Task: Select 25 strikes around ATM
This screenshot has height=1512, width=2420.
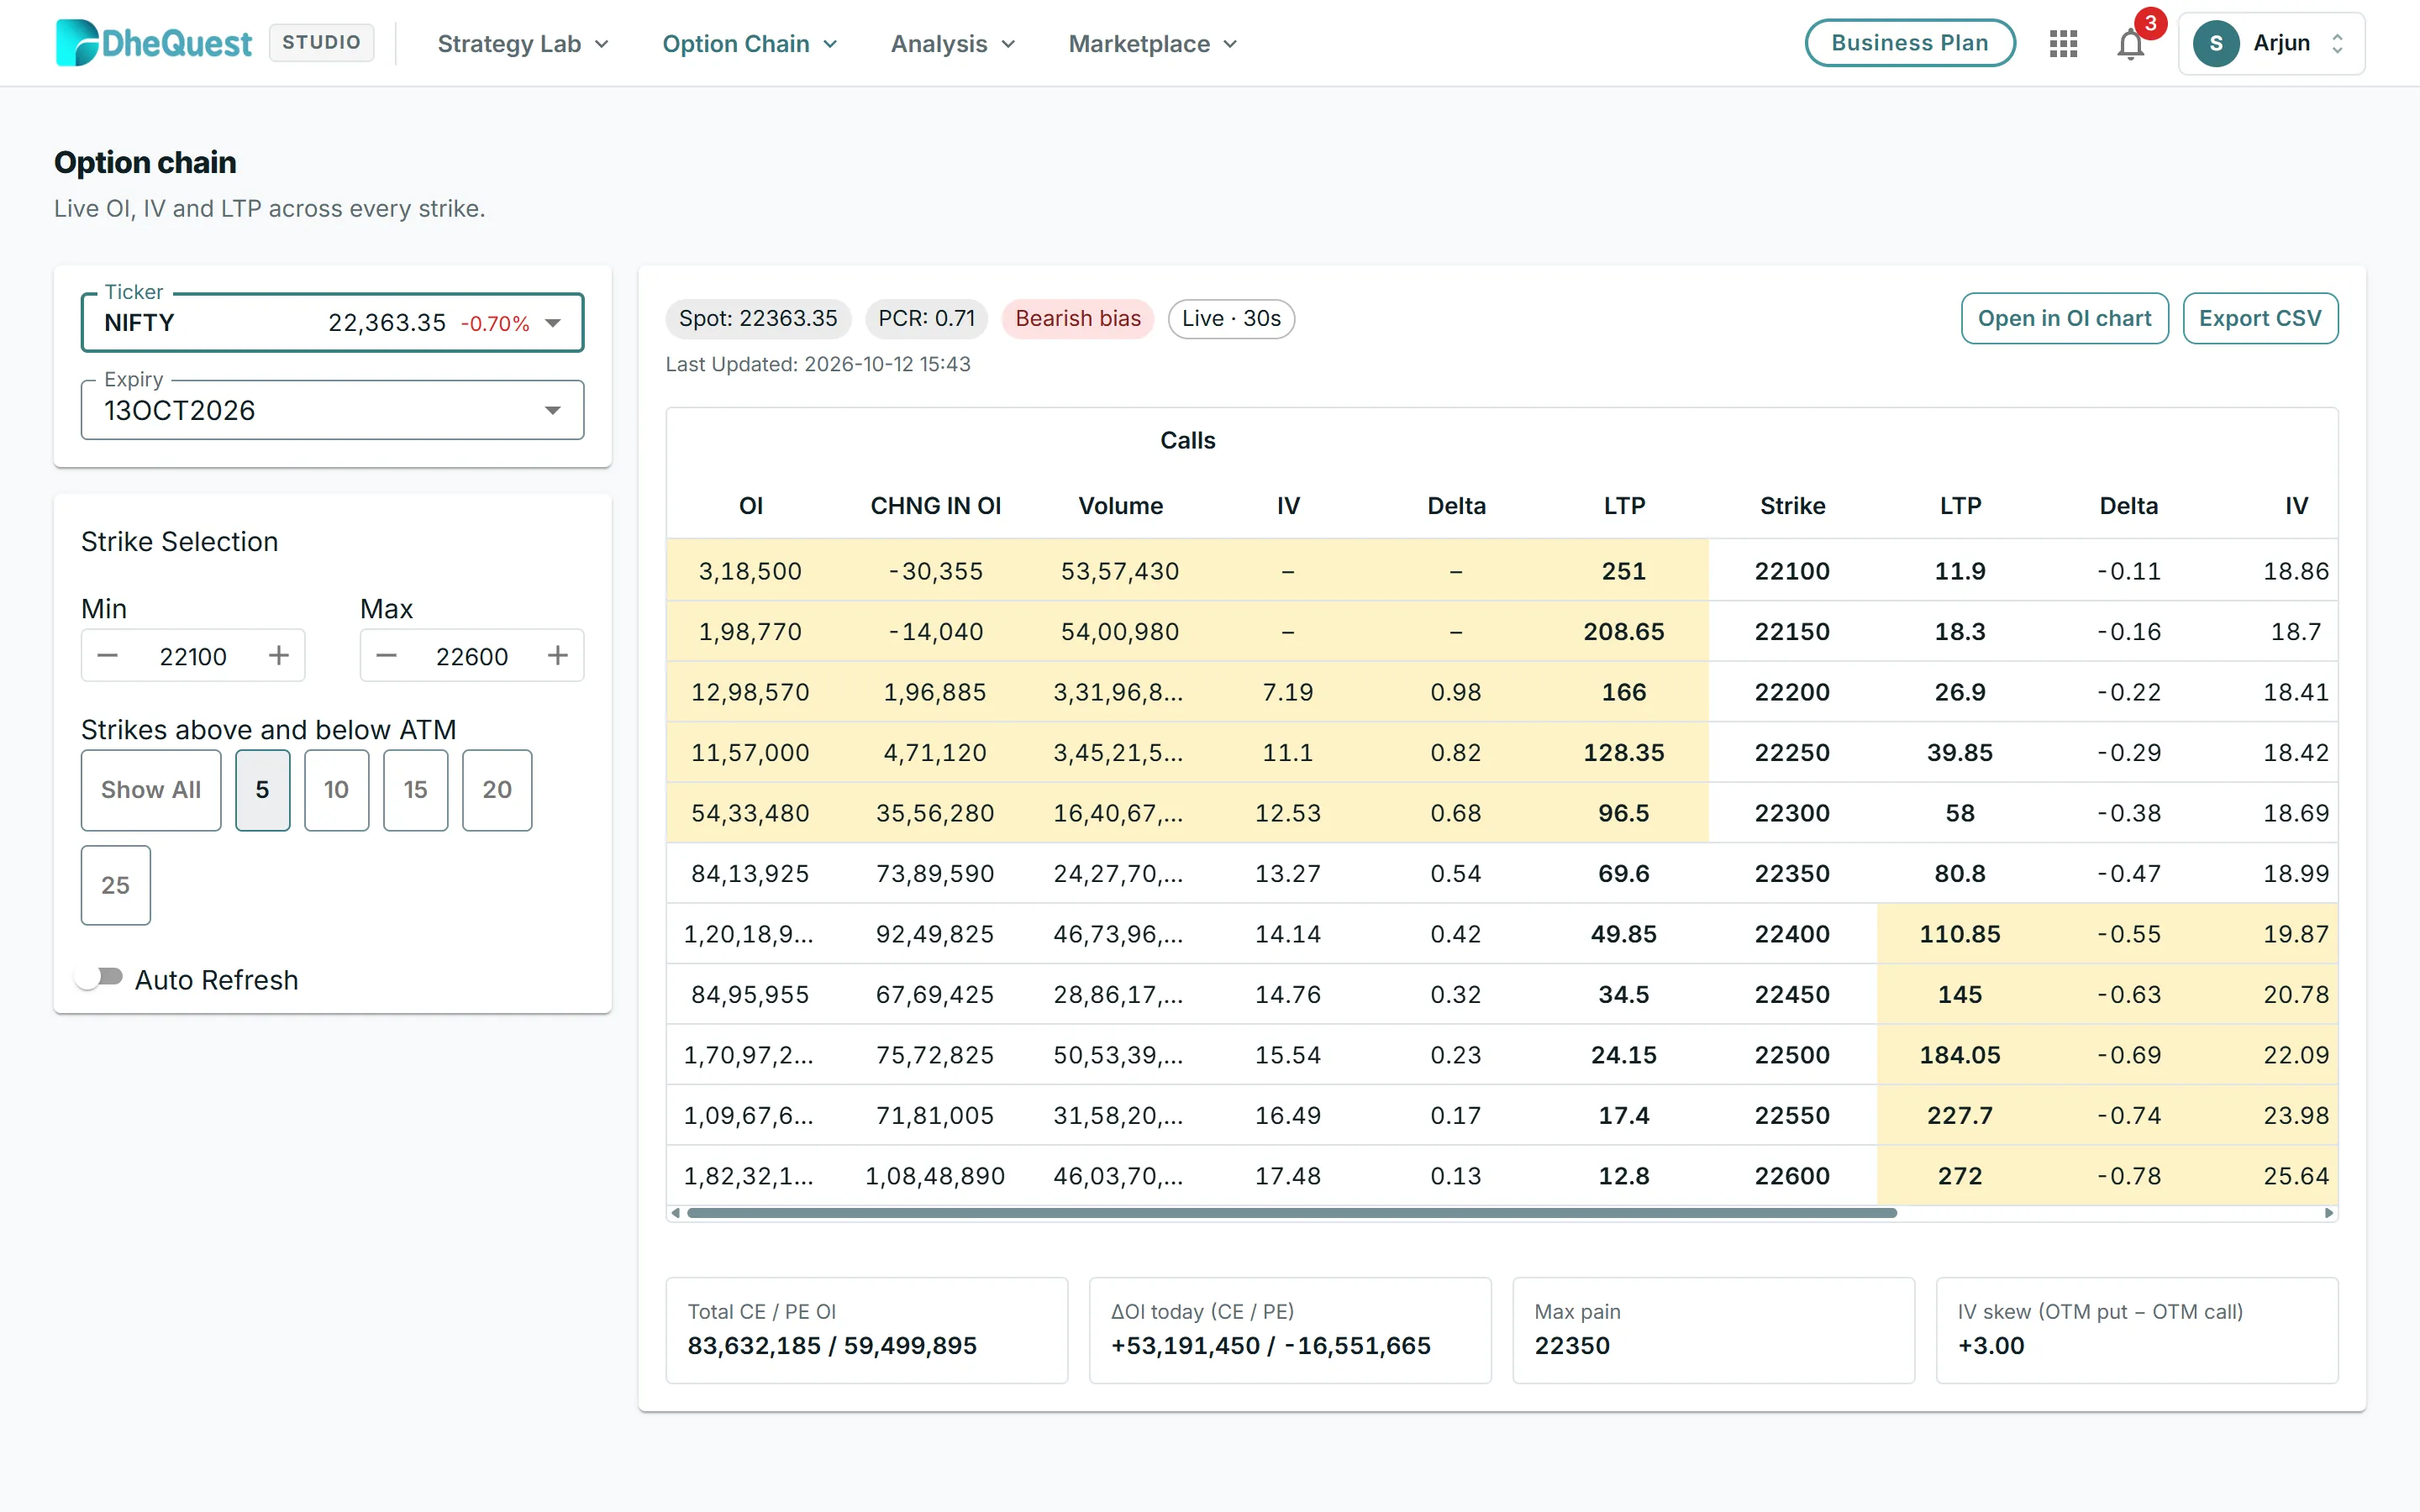Action: (116, 885)
